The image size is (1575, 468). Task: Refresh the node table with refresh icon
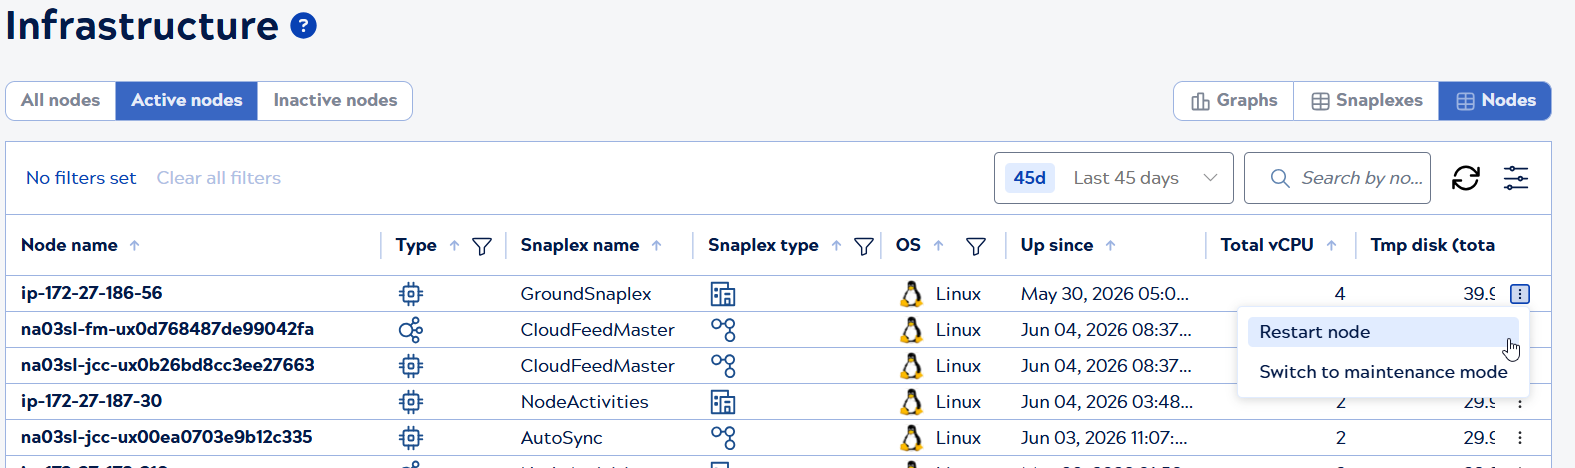[x=1466, y=178]
